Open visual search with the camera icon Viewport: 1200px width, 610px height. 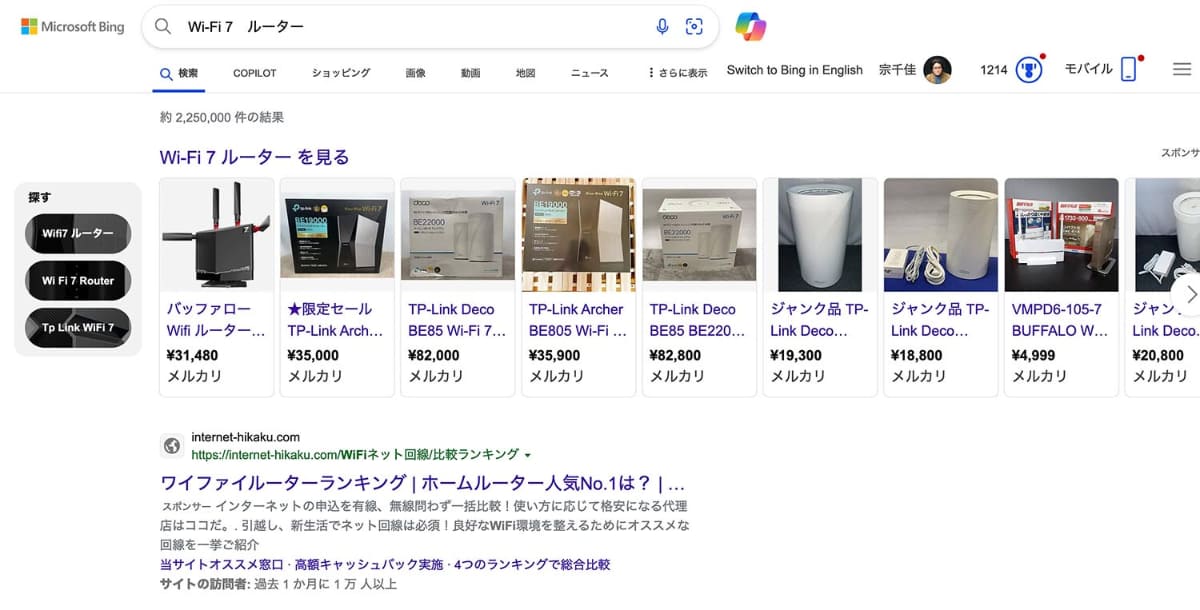(x=695, y=27)
